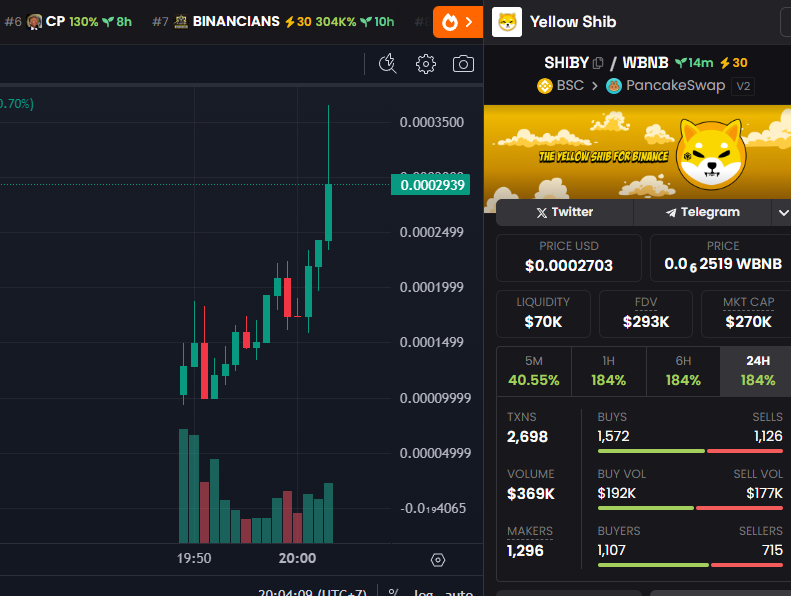Click the SELLS 1,126 value
Viewport: 791px width, 596px height.
click(x=768, y=436)
